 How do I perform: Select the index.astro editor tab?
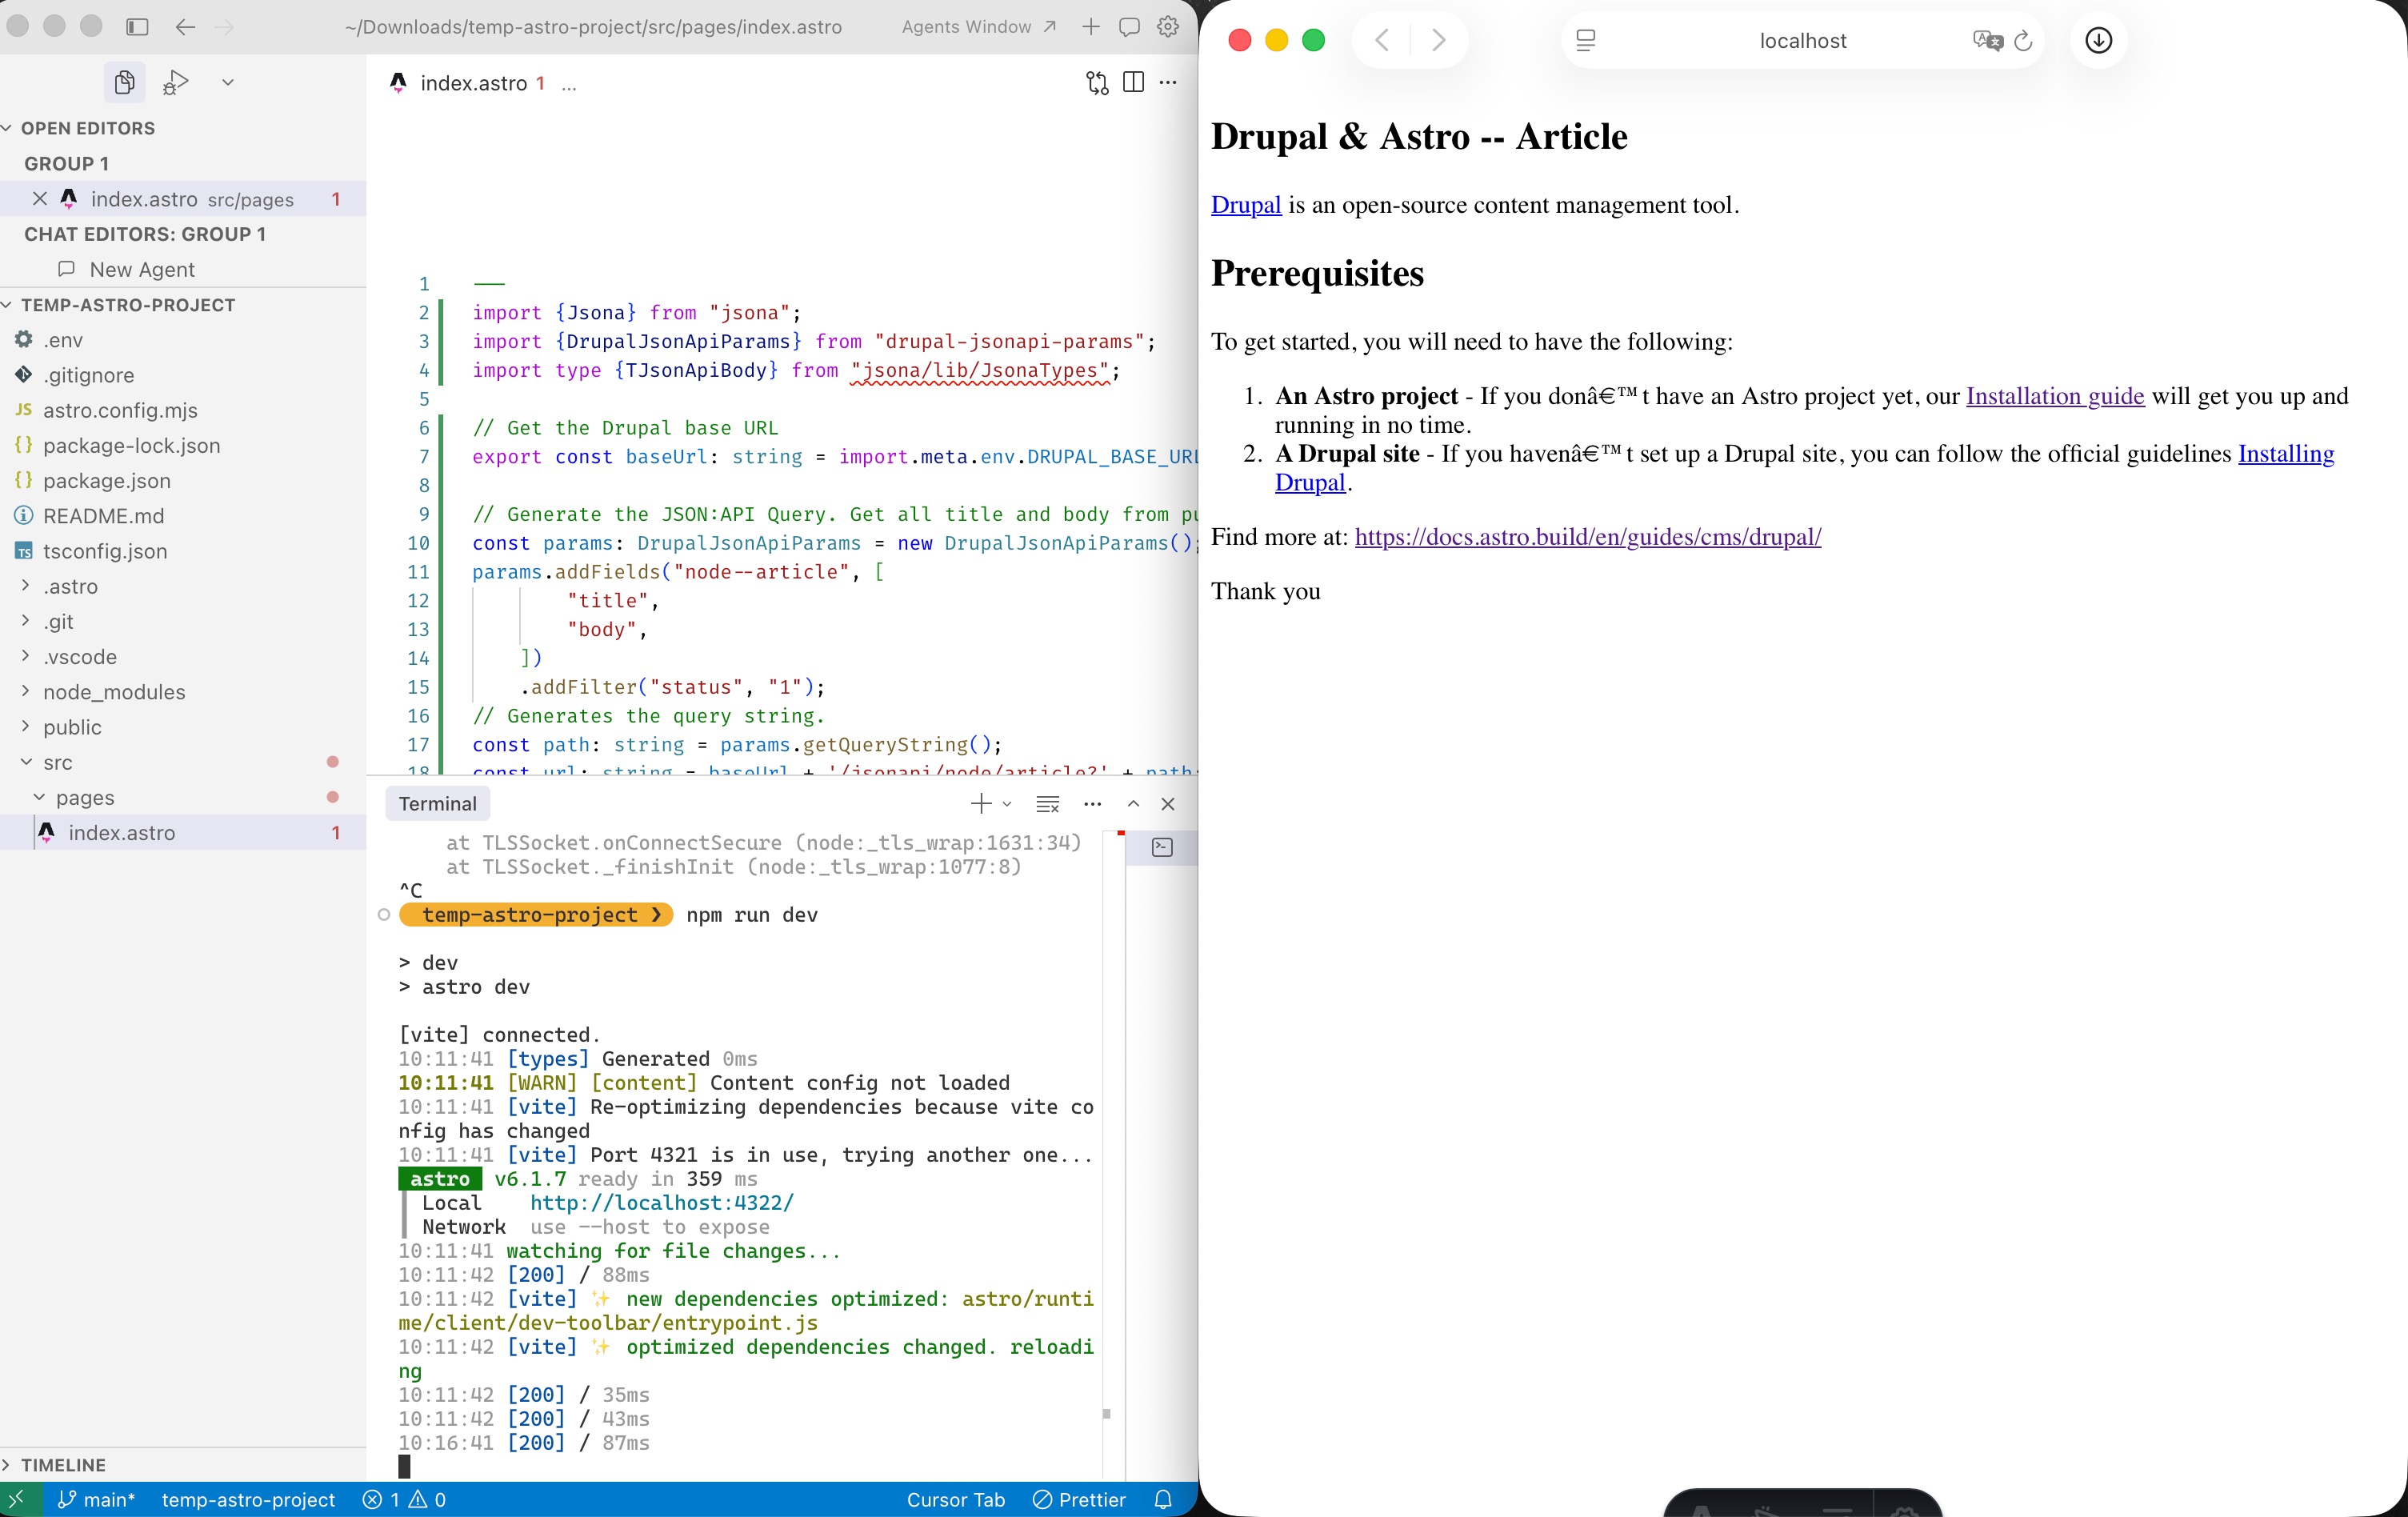coord(472,83)
